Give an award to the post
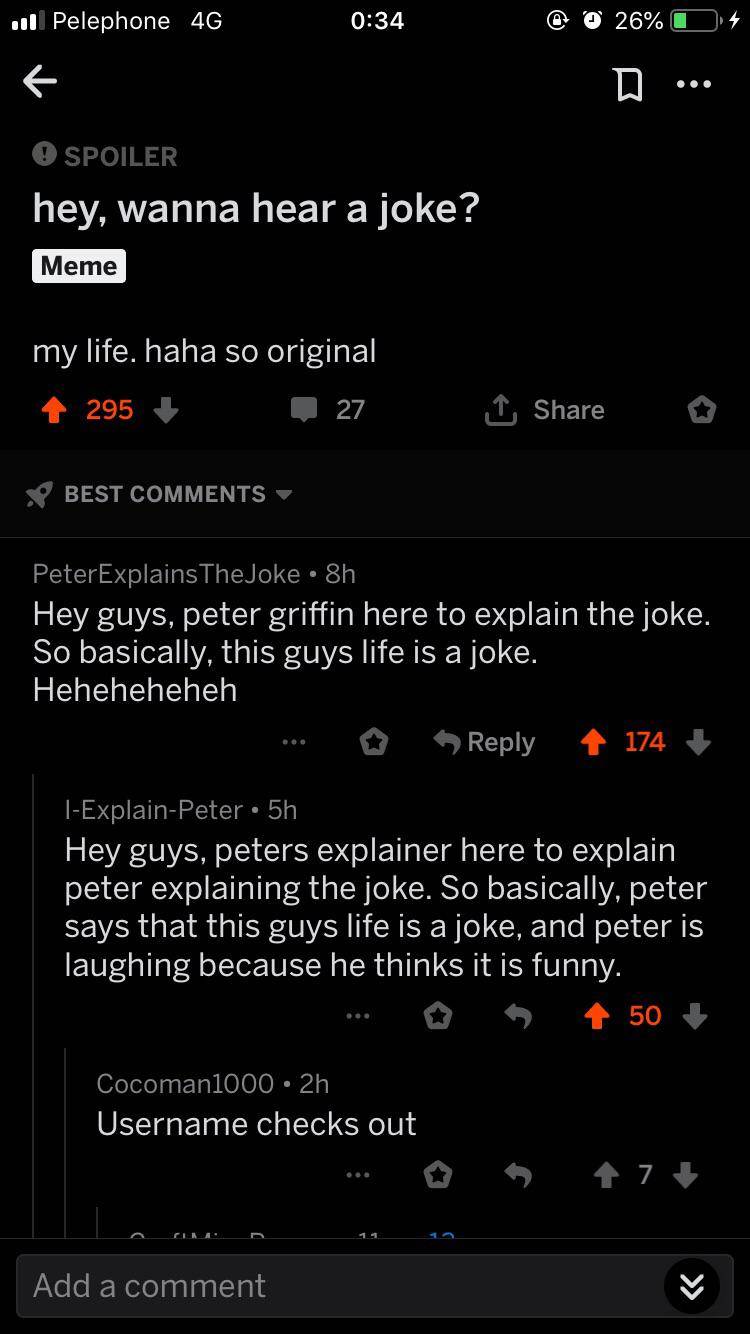The image size is (750, 1334). pyautogui.click(x=702, y=410)
